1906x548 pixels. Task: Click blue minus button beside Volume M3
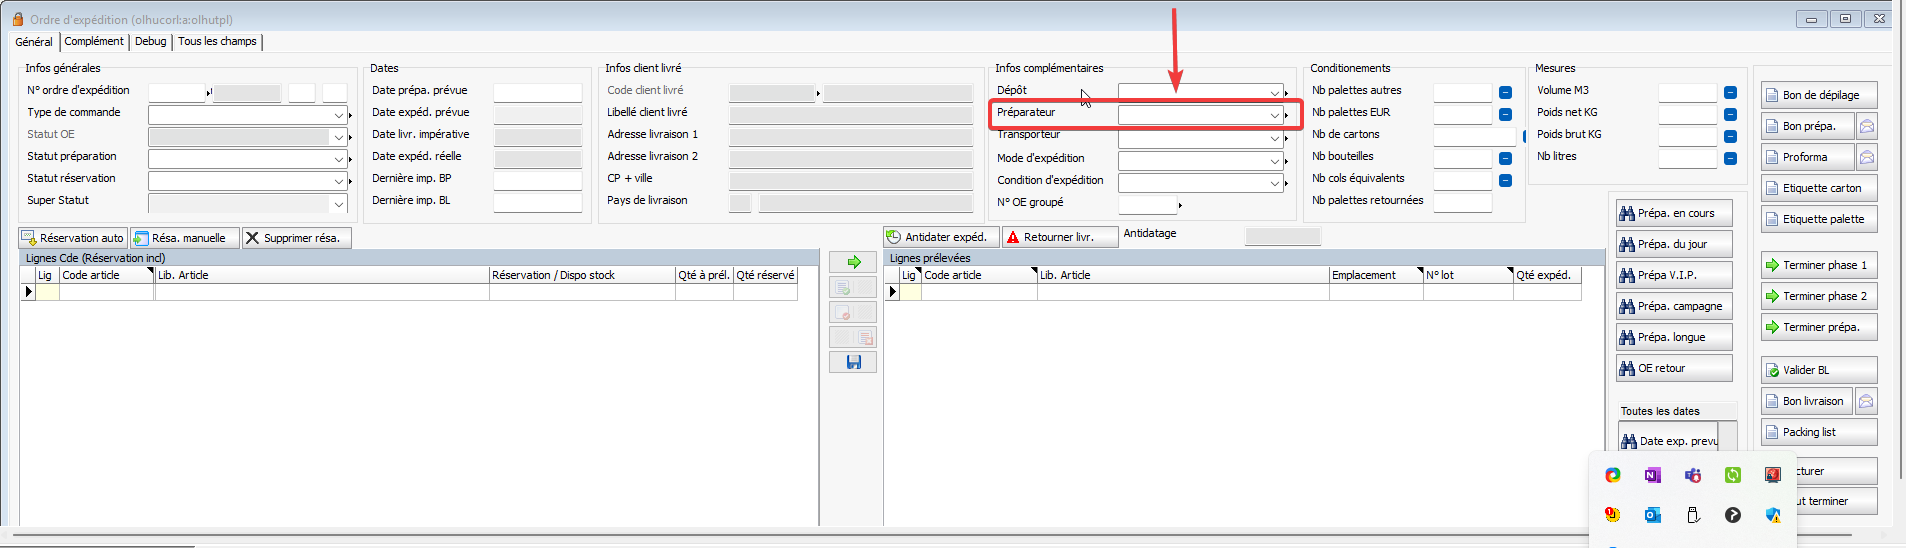click(x=1730, y=92)
